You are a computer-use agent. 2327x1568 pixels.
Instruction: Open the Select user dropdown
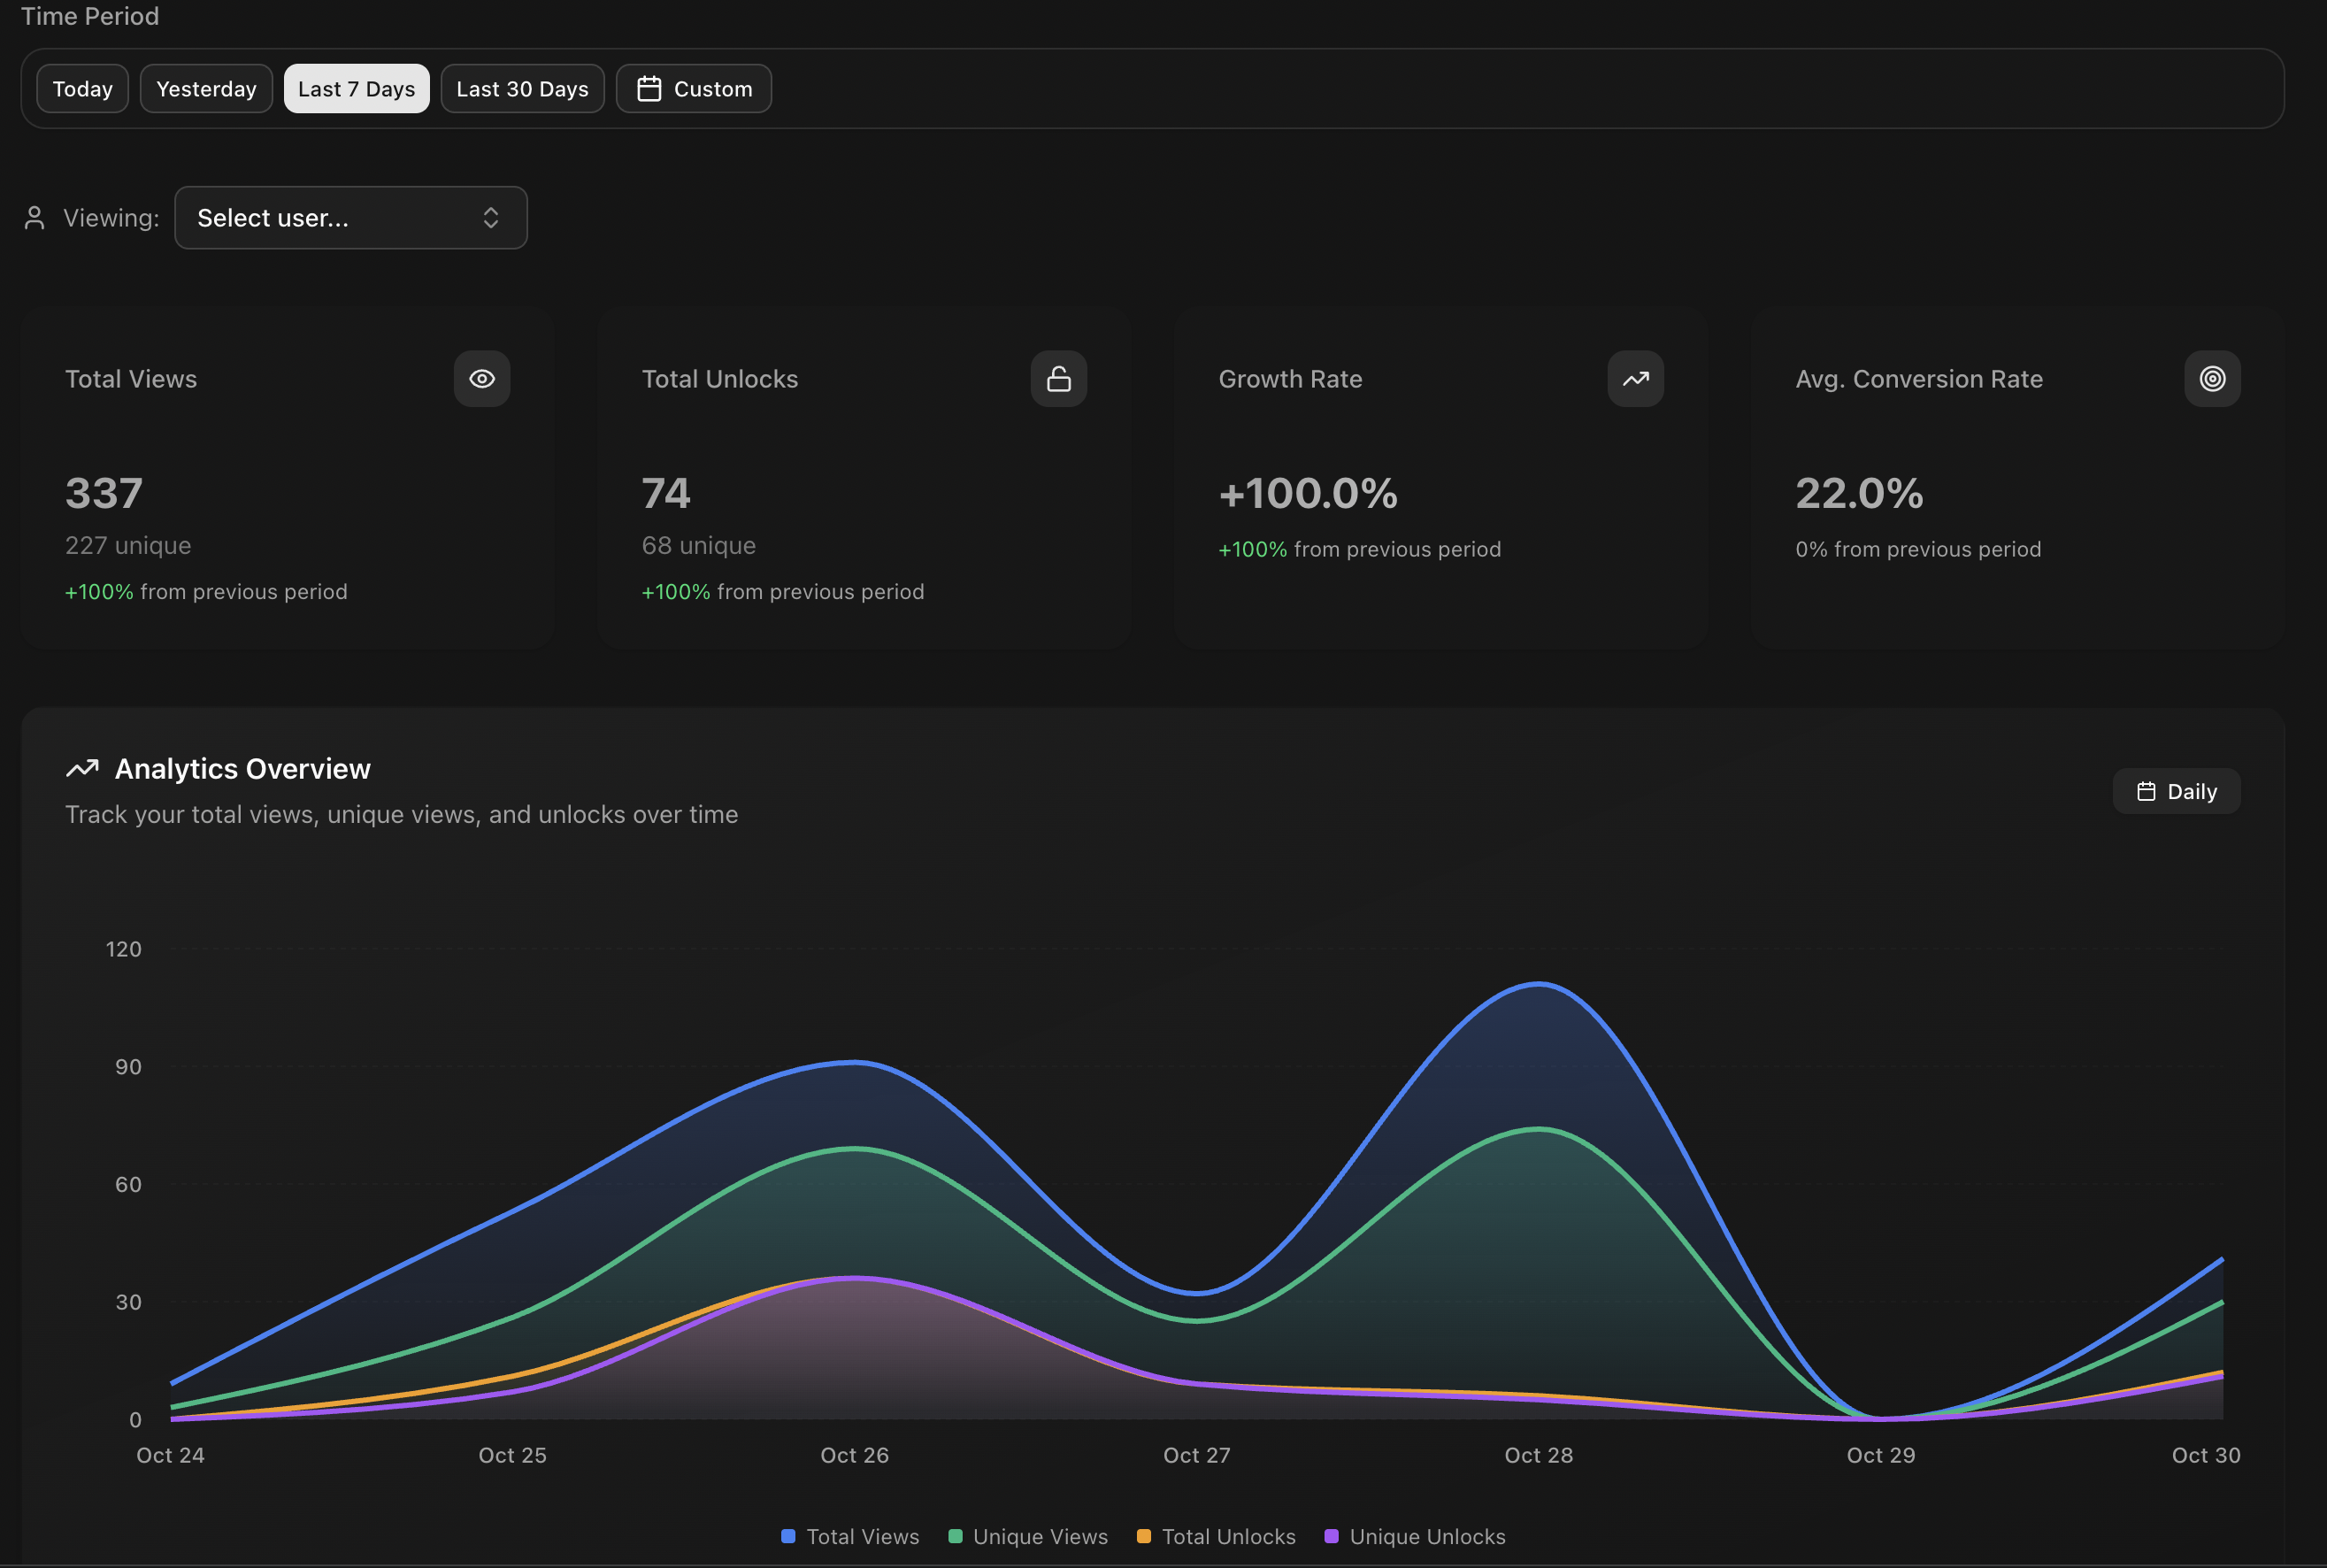351,217
